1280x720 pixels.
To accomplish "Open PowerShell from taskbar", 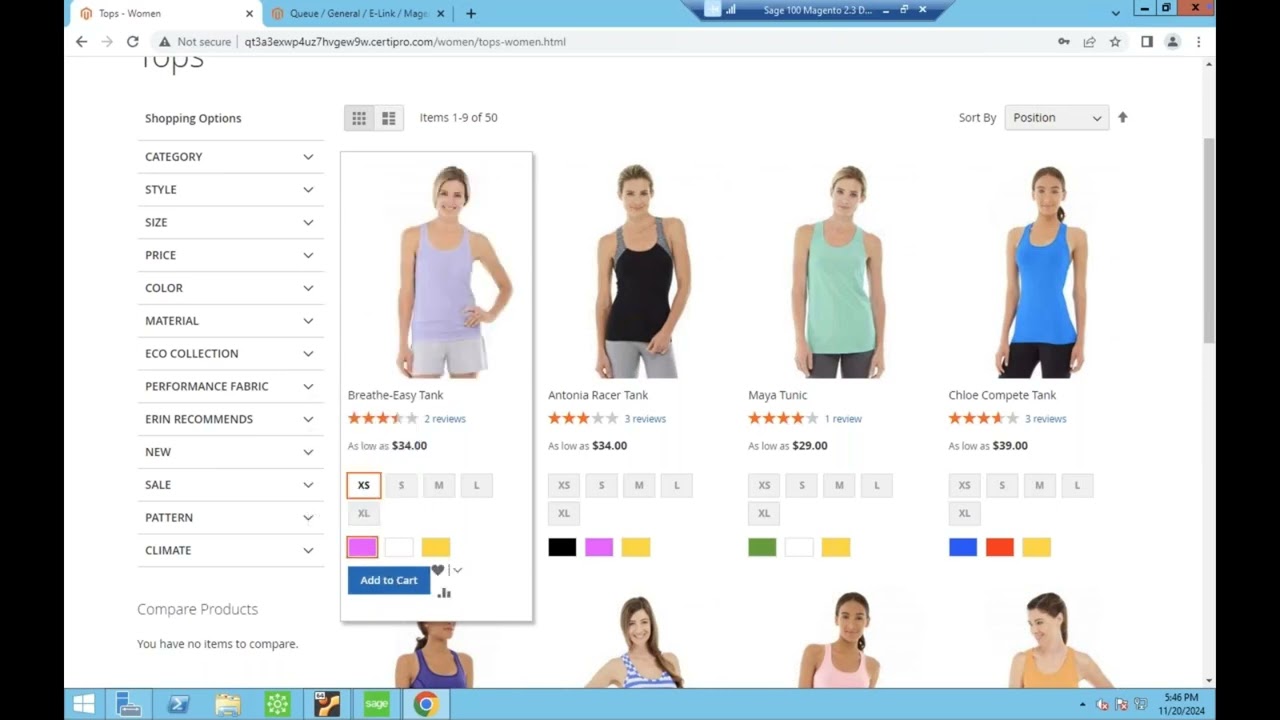I will point(179,704).
